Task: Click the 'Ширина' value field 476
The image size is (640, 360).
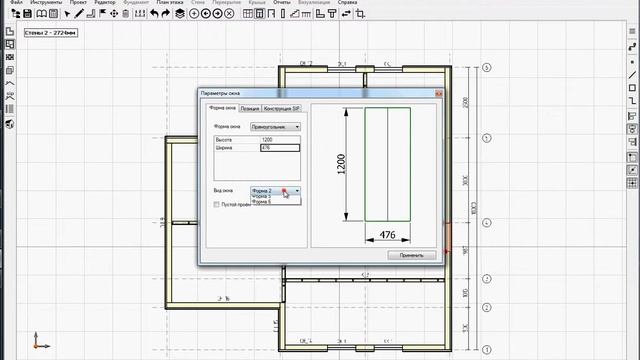Action: point(280,148)
